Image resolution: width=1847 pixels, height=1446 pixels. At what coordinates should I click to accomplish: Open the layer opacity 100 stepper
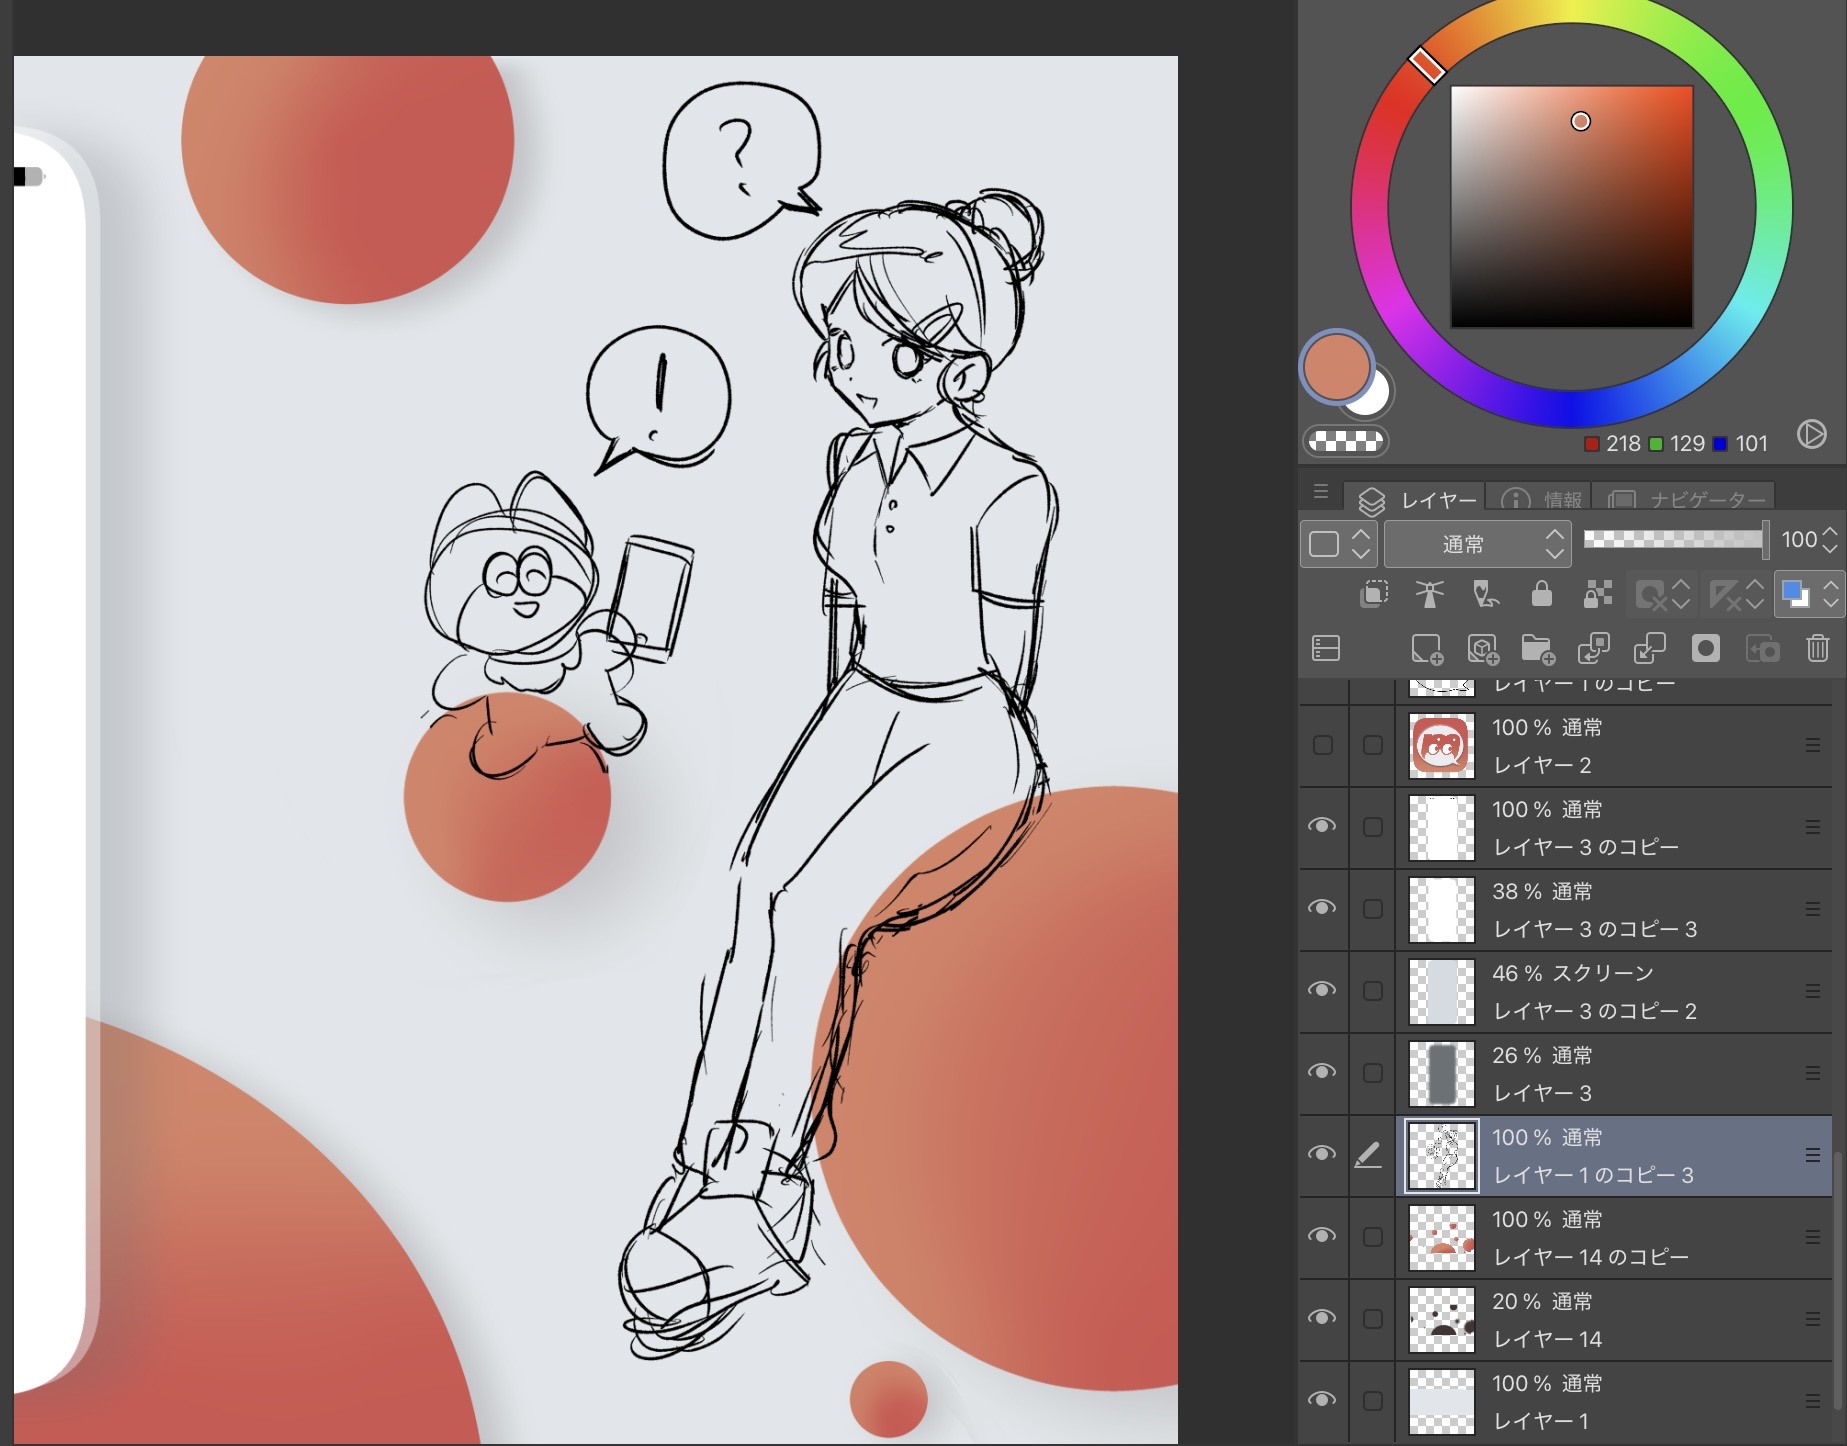coord(1829,540)
